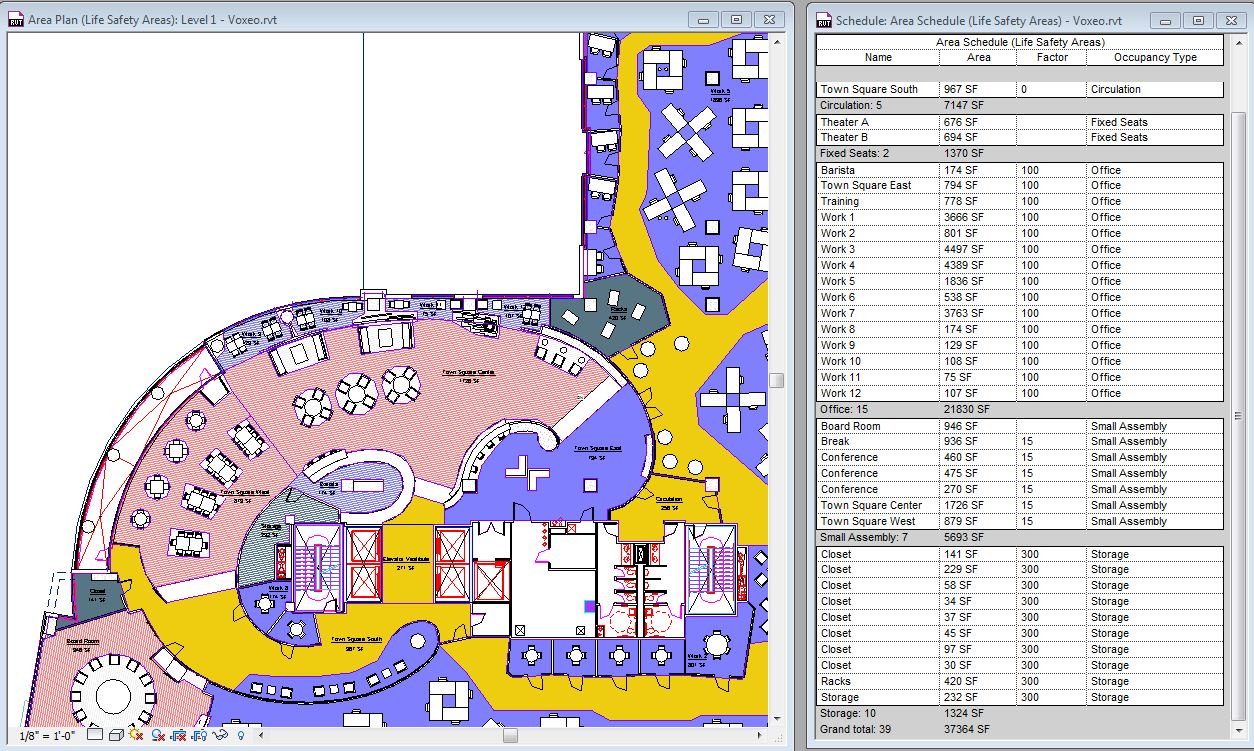Click Revit icon in Schedule window title bar
The image size is (1254, 751).
click(x=824, y=19)
